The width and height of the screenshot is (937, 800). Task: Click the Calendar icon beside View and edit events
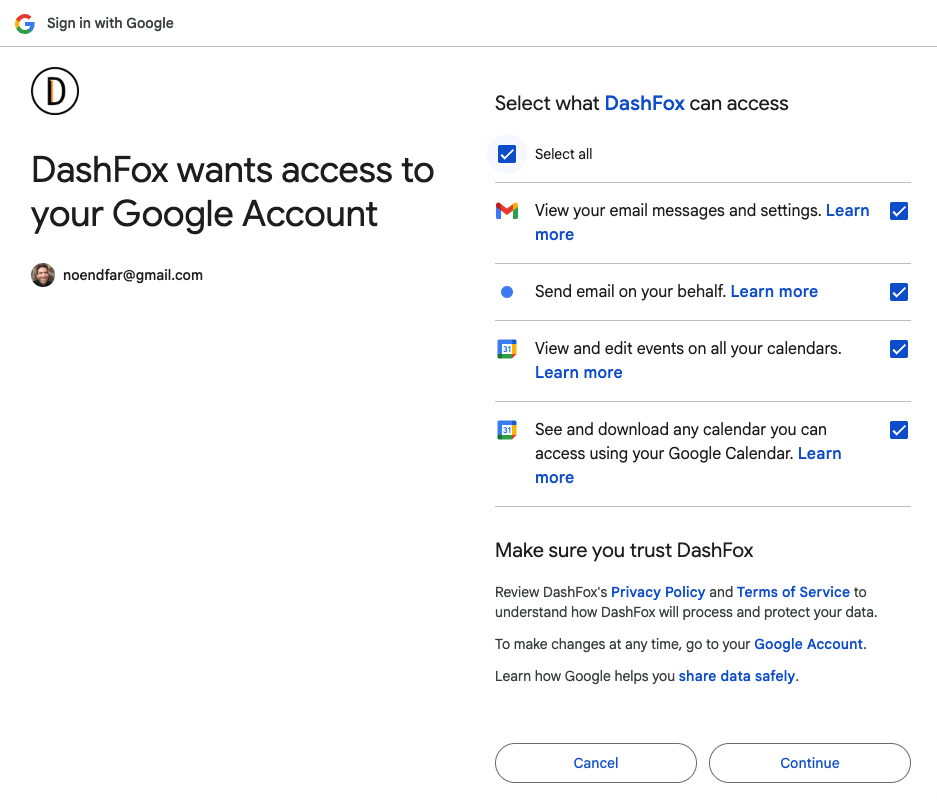pyautogui.click(x=507, y=348)
